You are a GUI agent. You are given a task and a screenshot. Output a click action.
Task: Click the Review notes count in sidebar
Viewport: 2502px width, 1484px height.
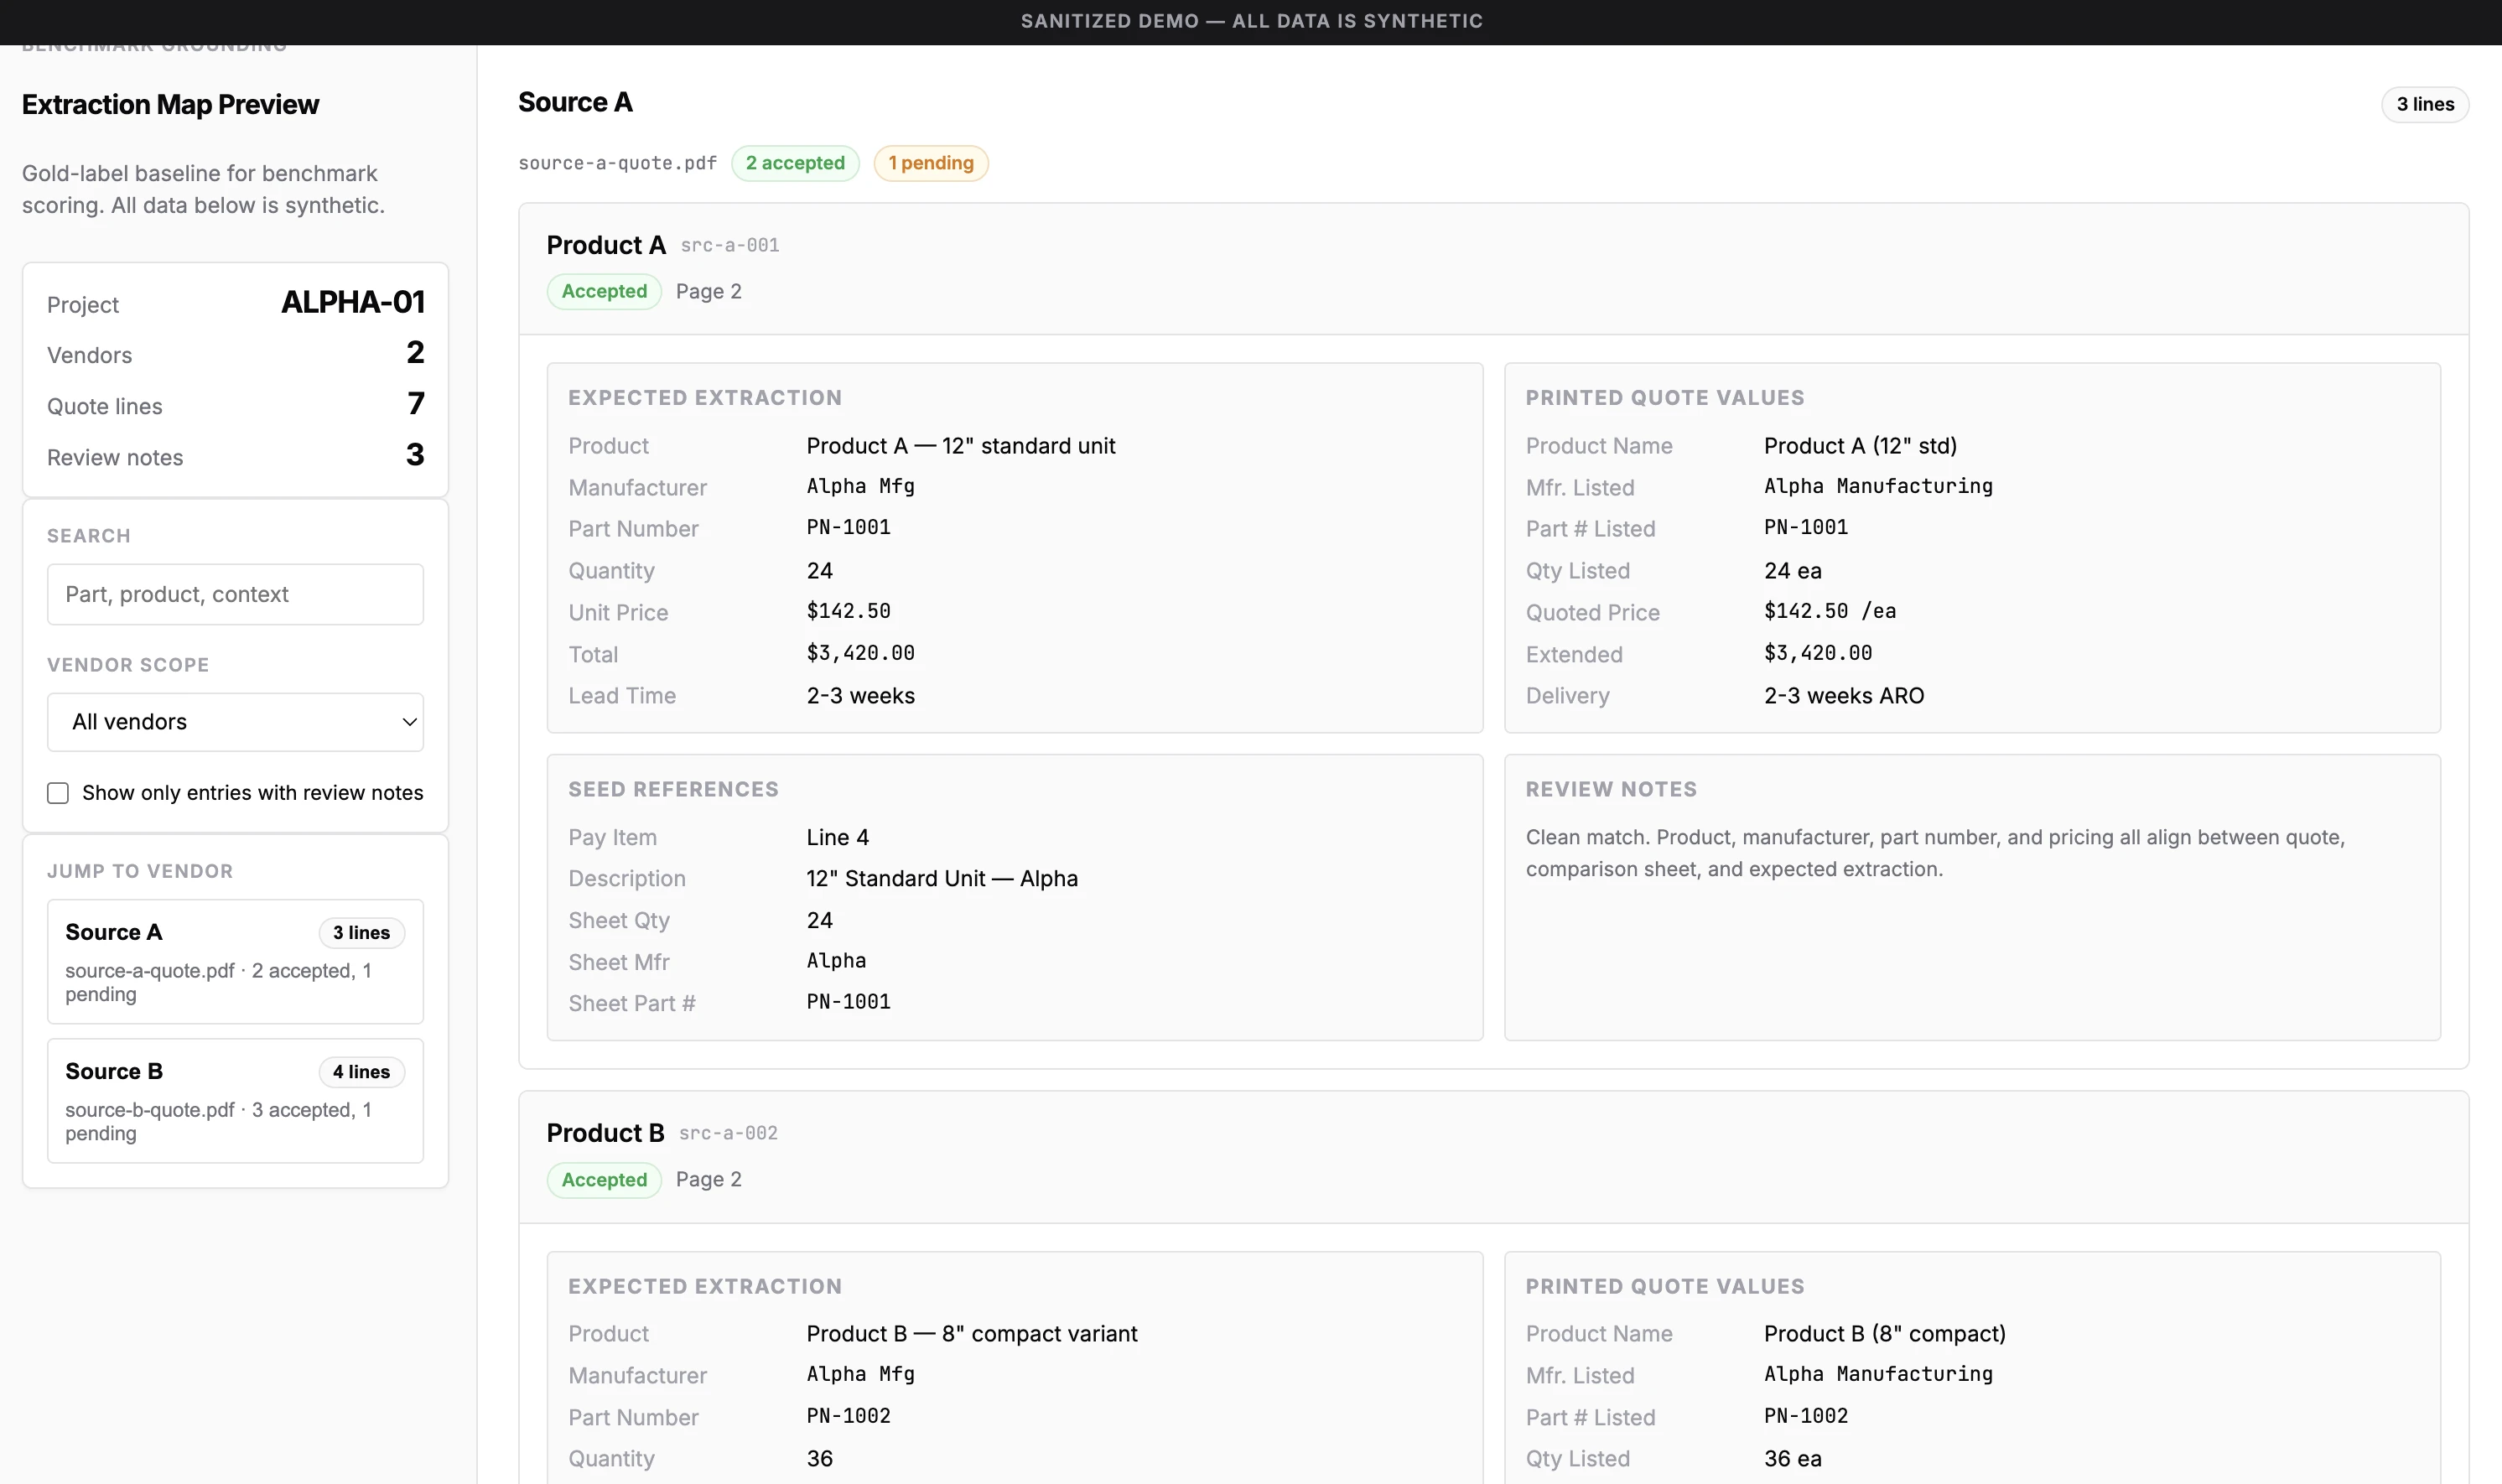coord(416,455)
